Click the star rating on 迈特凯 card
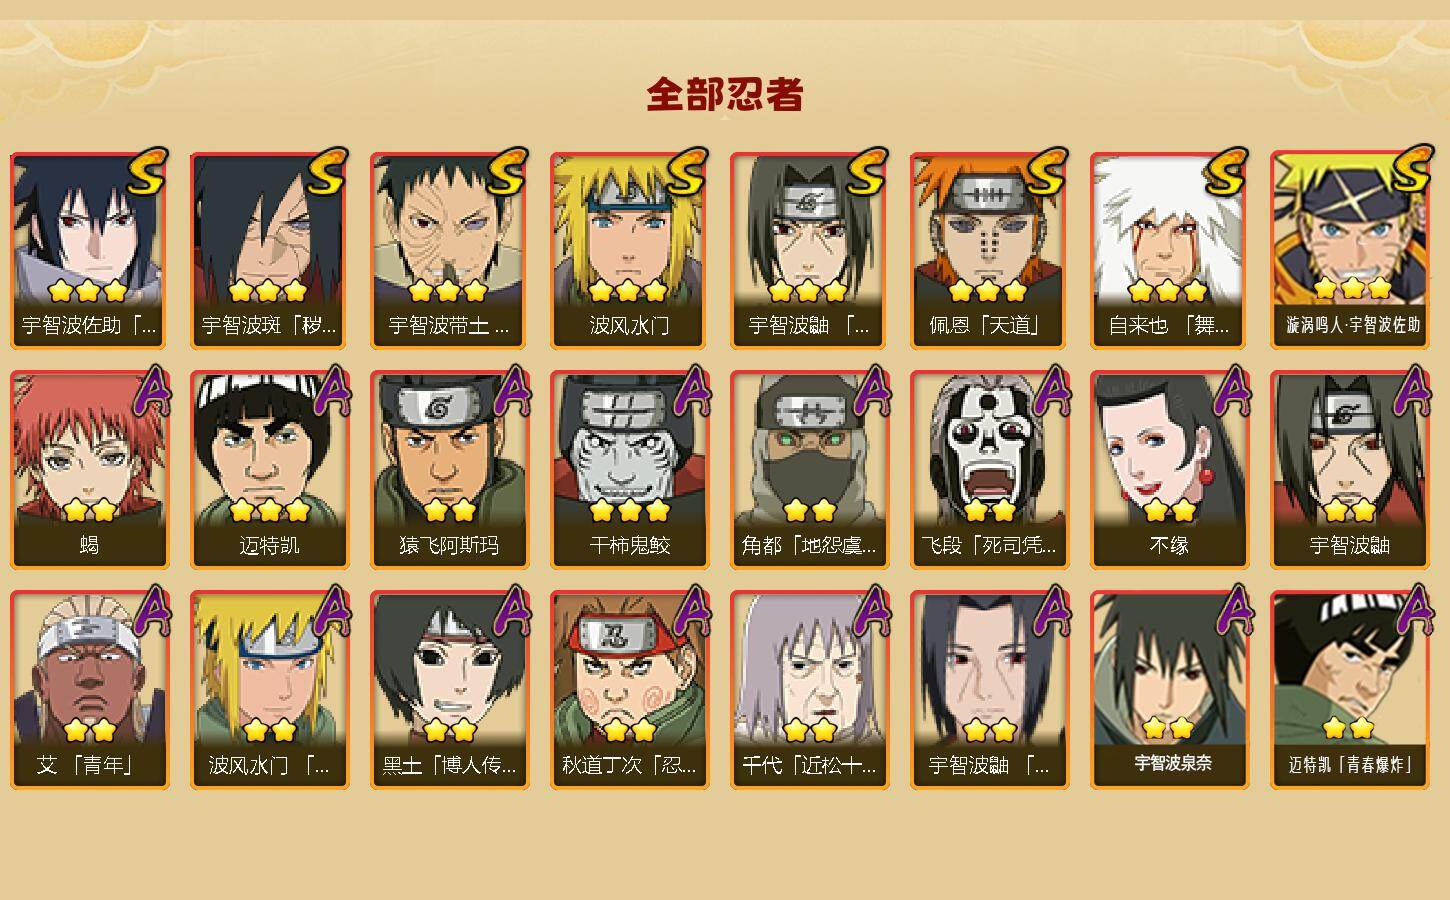1450x900 pixels. [269, 511]
